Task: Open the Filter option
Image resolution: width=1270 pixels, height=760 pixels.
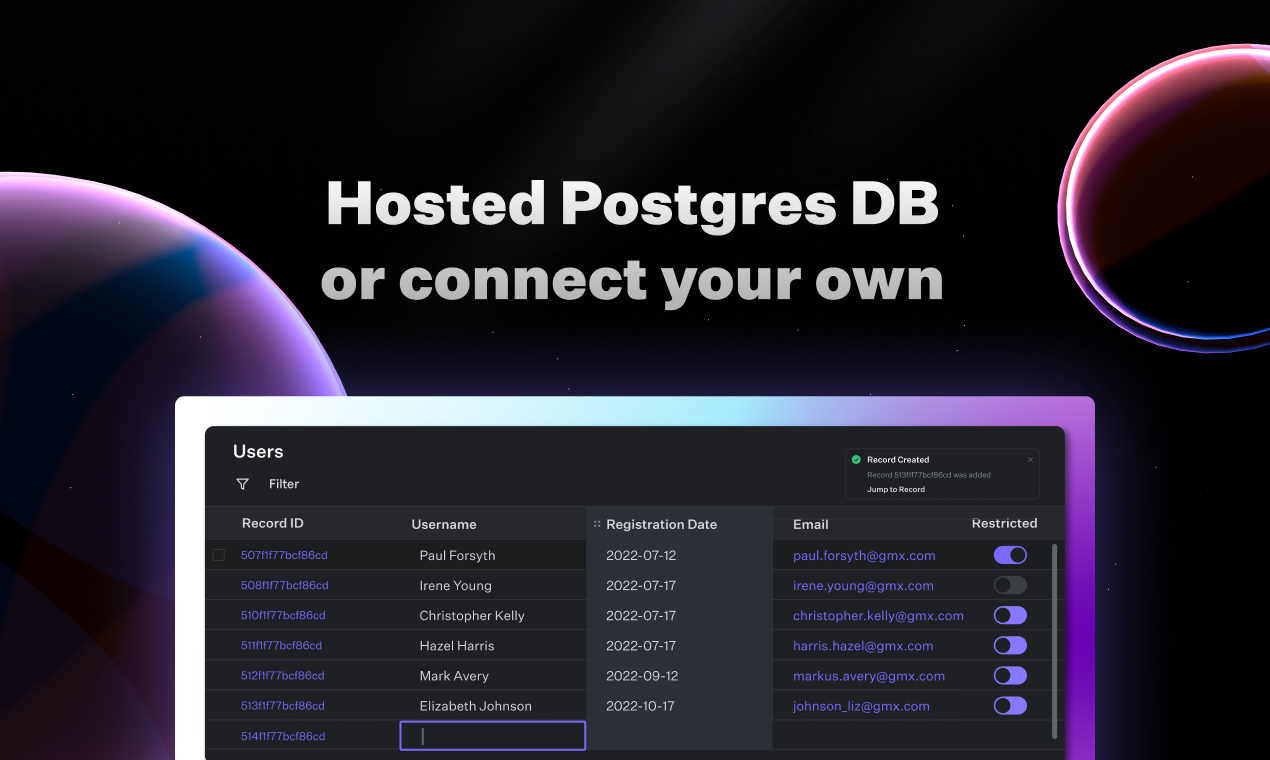Action: 284,484
